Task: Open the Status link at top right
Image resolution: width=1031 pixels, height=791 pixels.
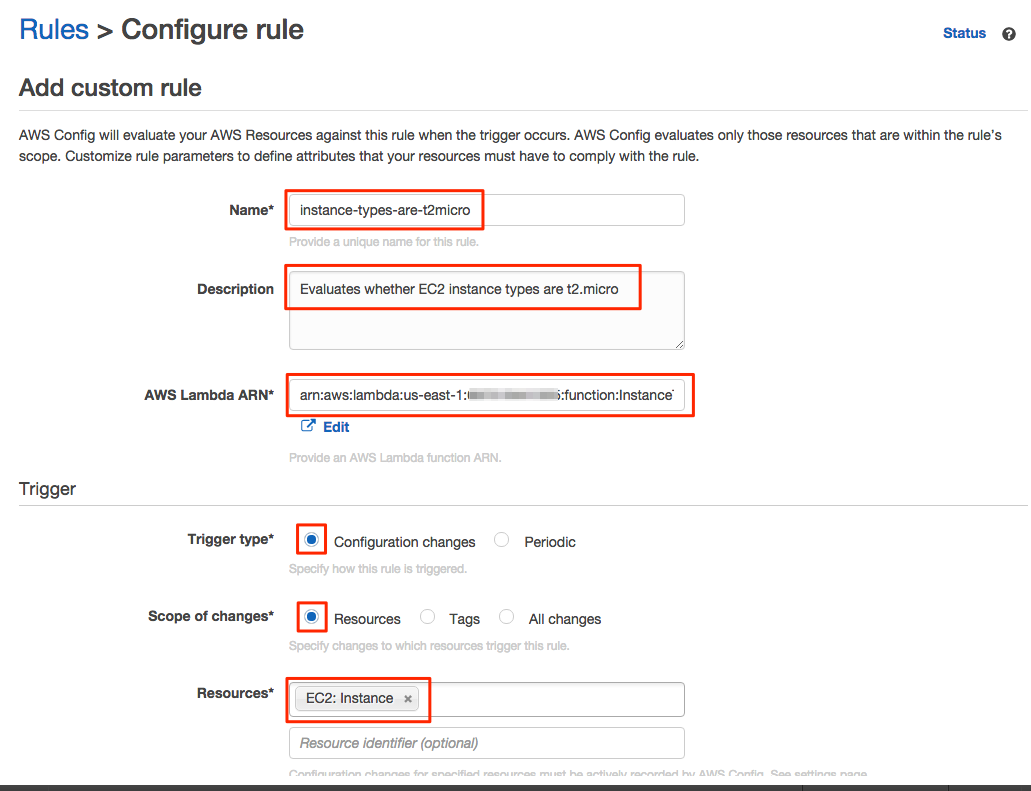Action: click(963, 33)
